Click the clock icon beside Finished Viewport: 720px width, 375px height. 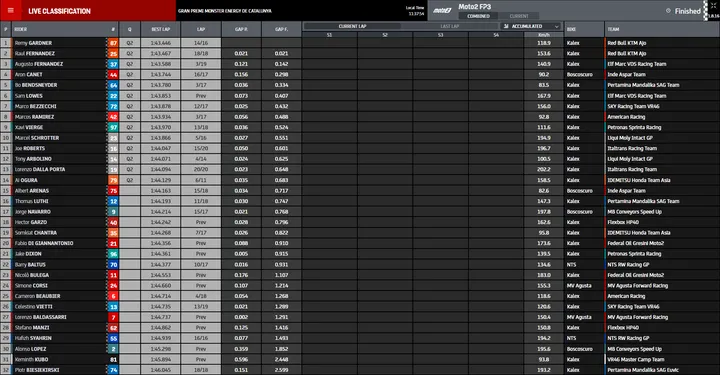pos(668,11)
